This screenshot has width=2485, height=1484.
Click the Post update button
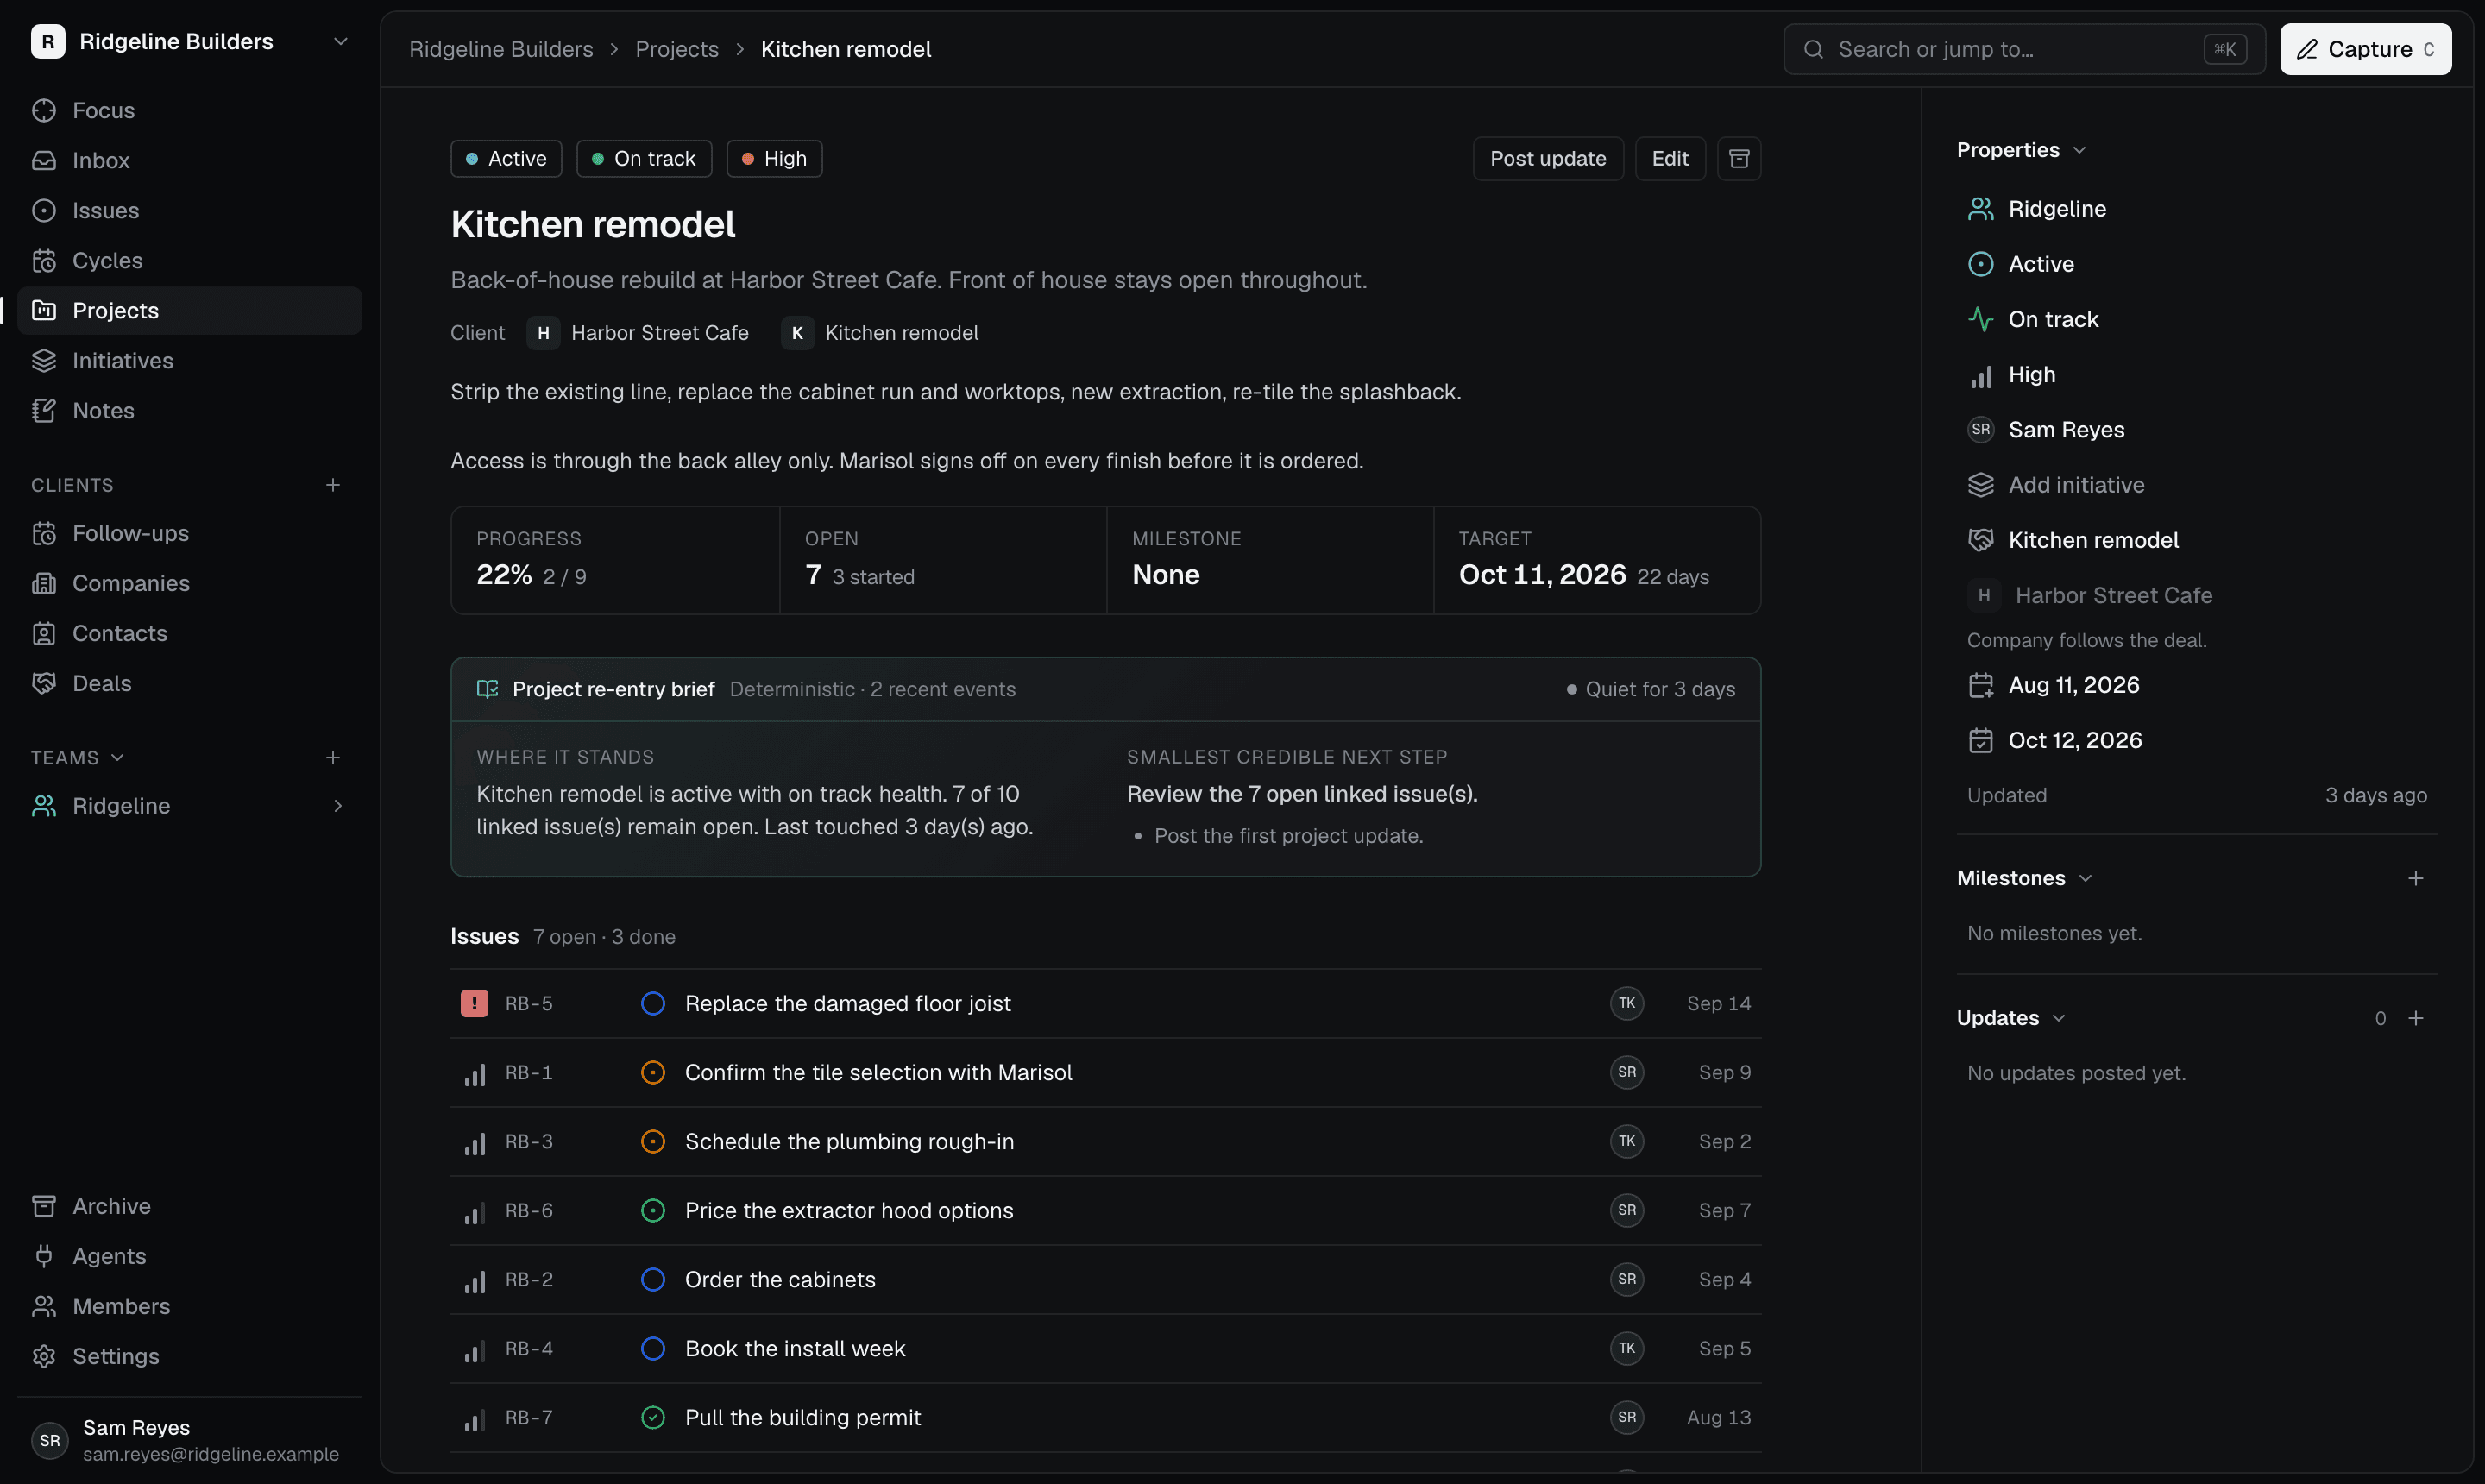1548,159
